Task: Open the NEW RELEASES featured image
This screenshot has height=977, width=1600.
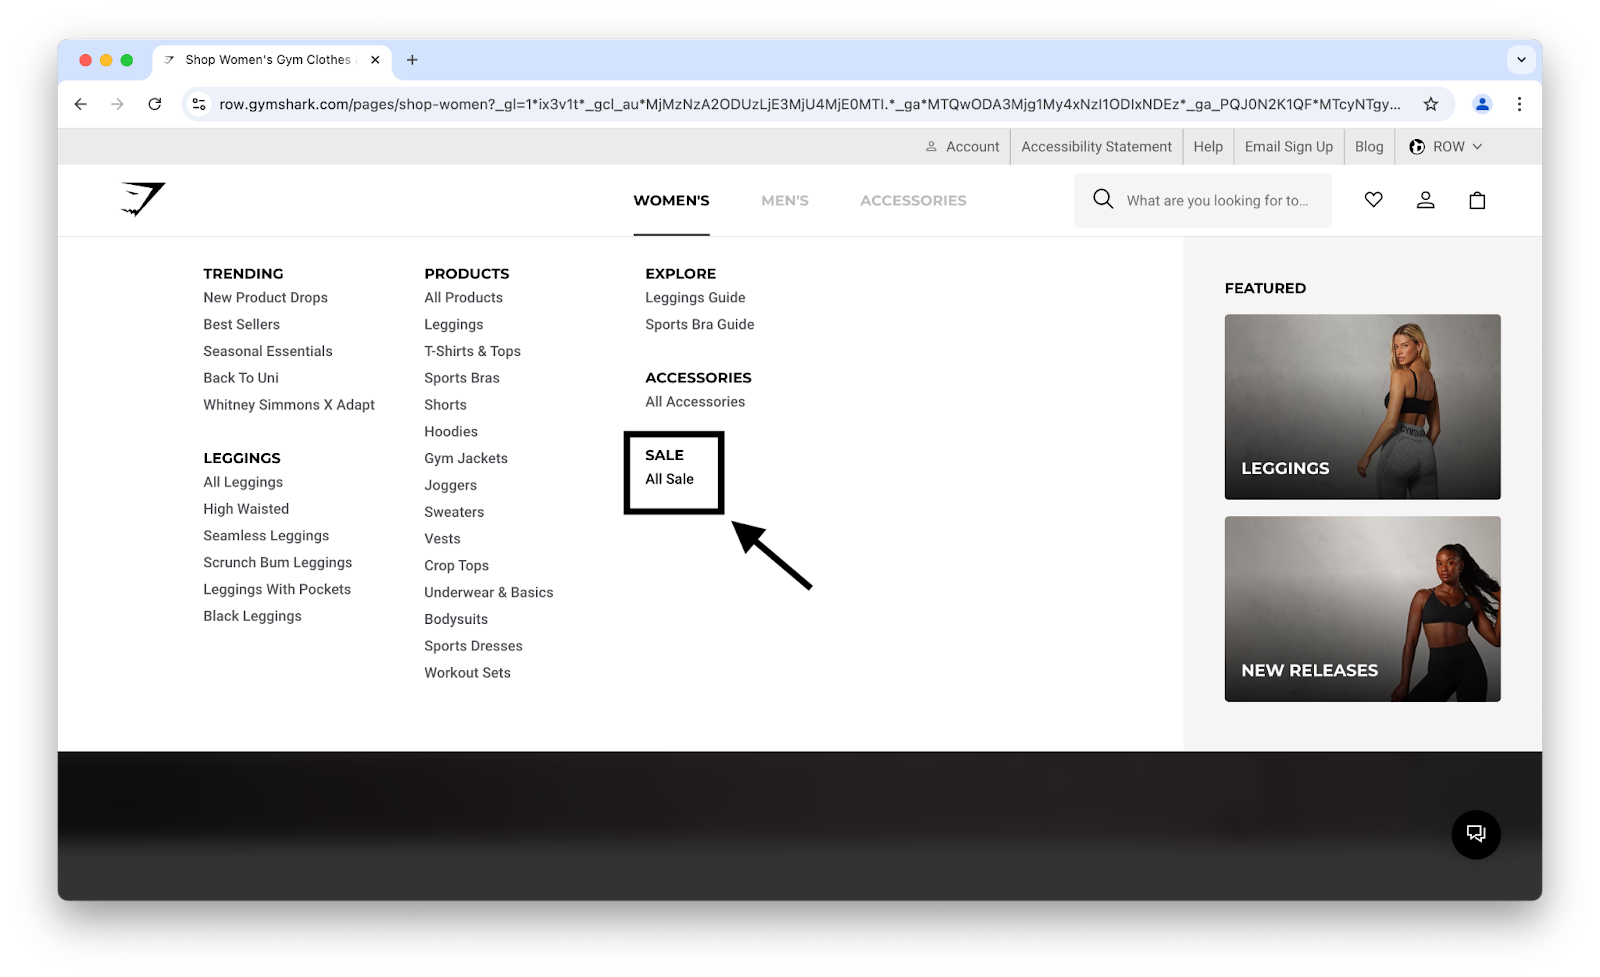Action: (1362, 609)
